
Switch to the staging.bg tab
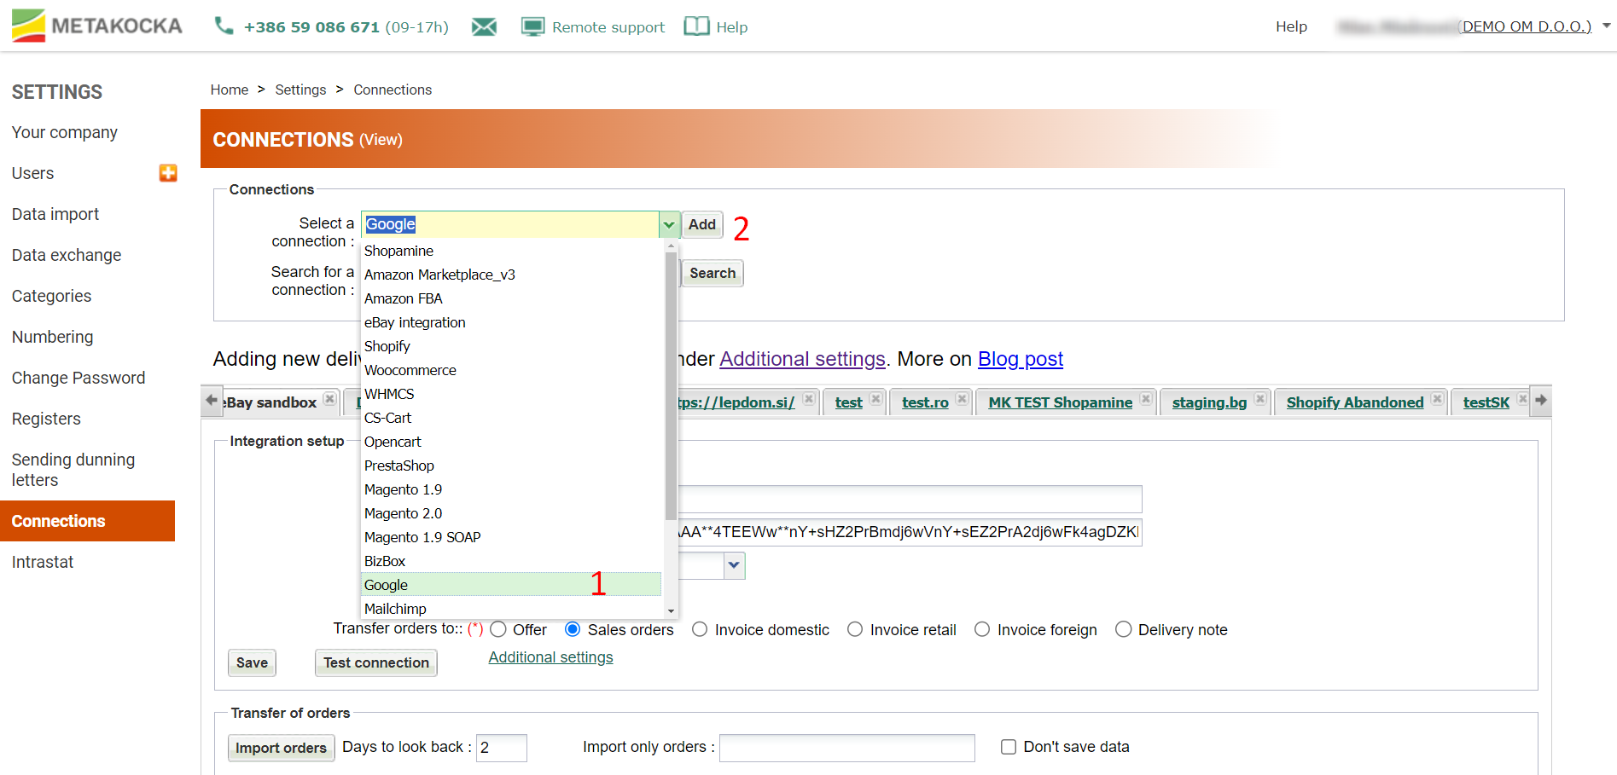(1209, 402)
